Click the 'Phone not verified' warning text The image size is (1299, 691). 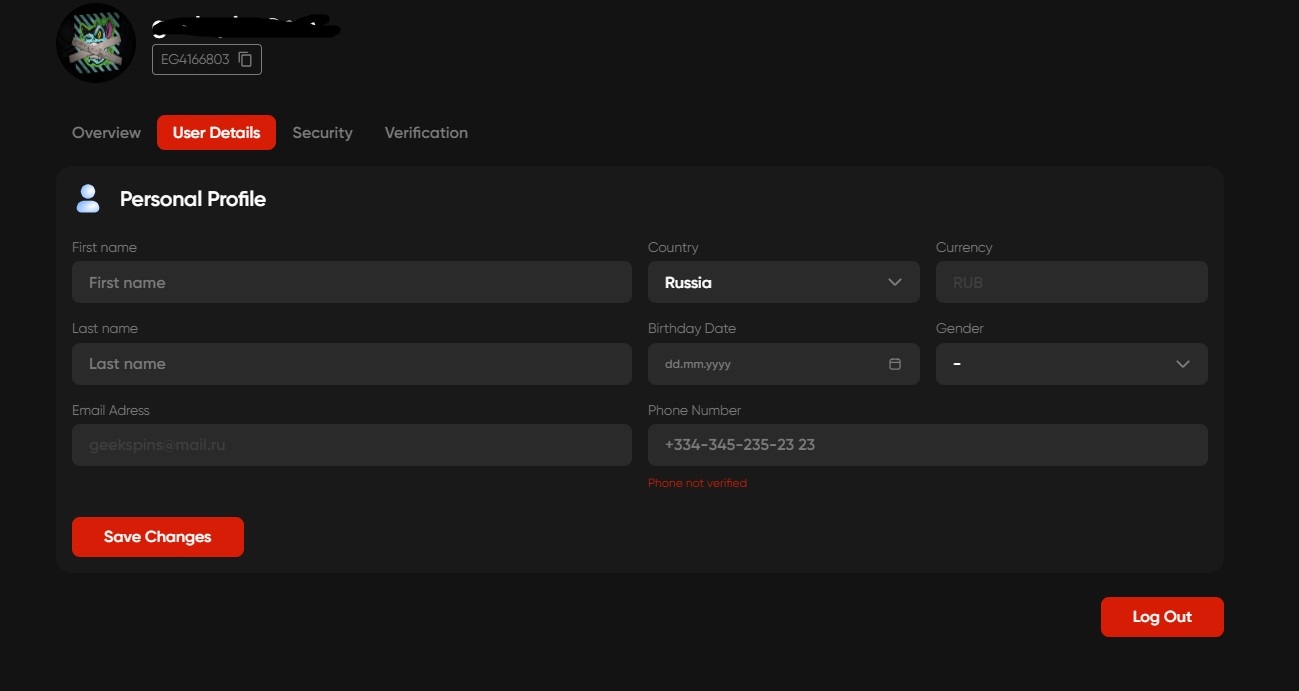(x=697, y=483)
